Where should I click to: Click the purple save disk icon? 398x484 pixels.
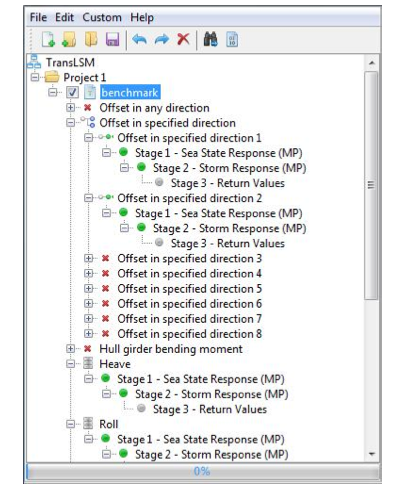pyautogui.click(x=112, y=39)
